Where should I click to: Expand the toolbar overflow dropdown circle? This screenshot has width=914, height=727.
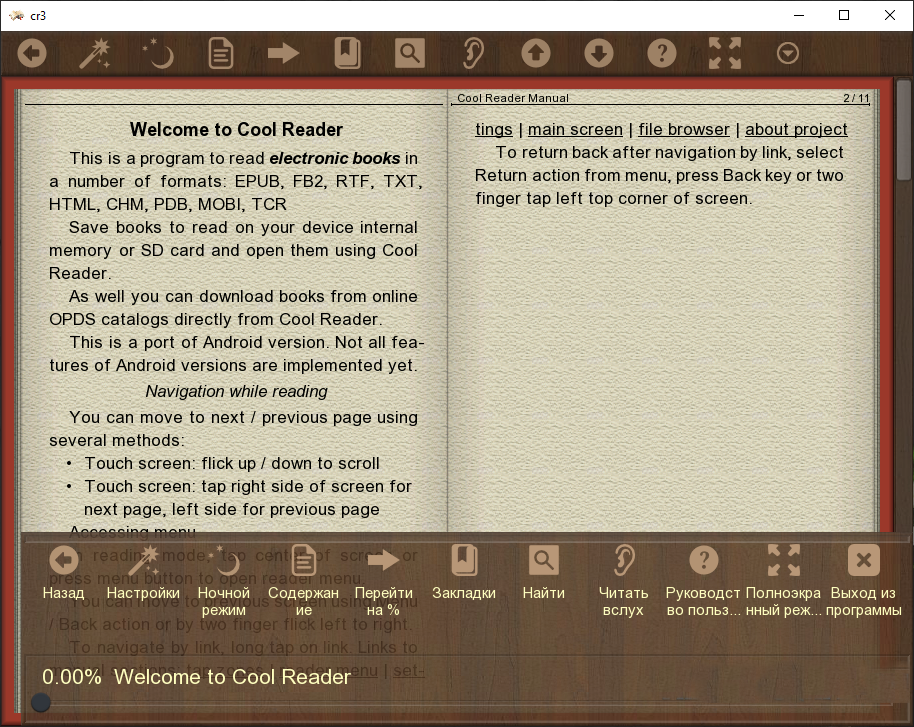(x=788, y=54)
